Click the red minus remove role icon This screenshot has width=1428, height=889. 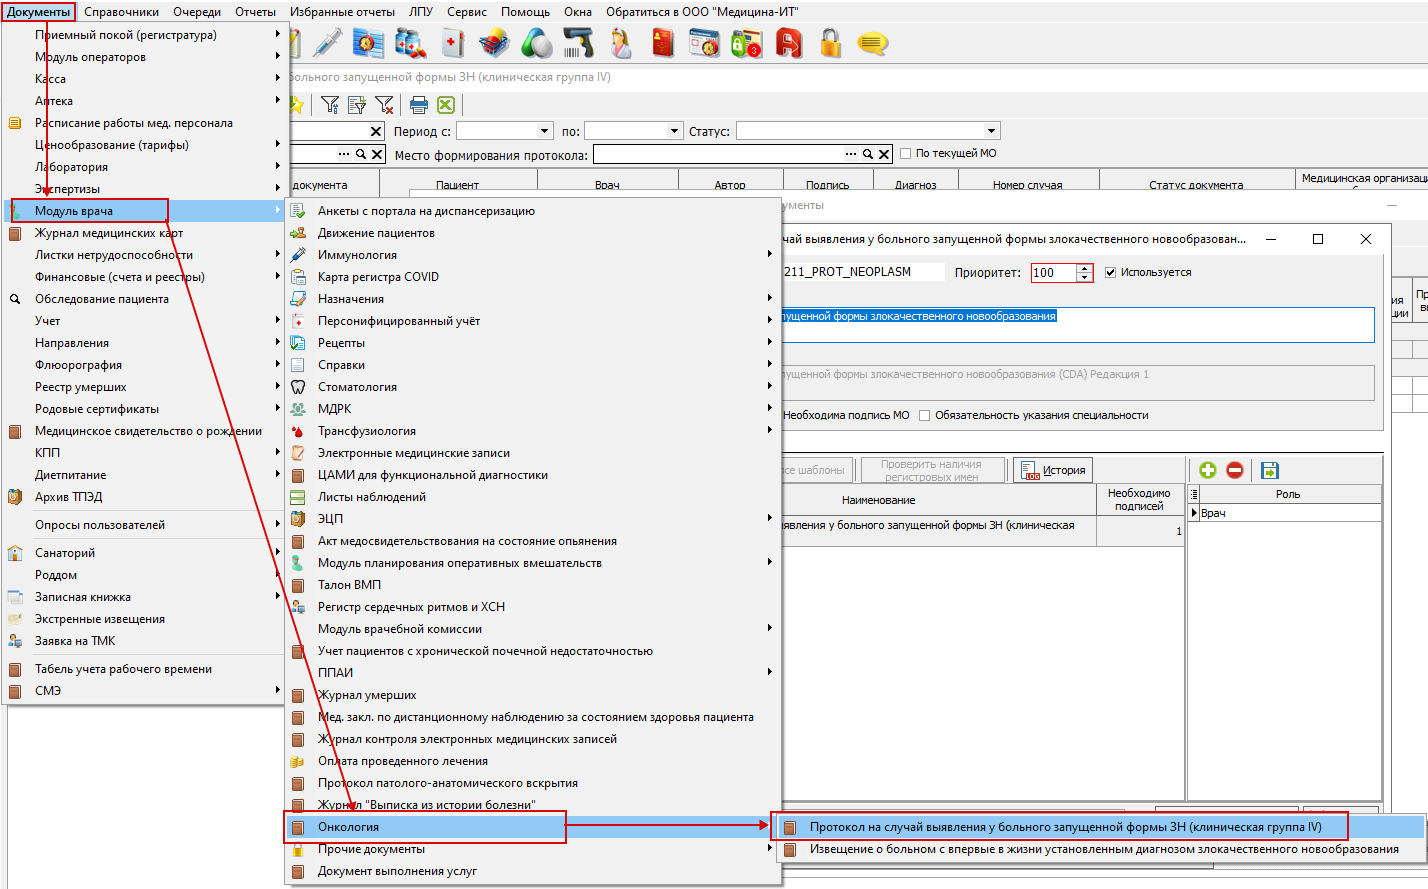[1235, 470]
